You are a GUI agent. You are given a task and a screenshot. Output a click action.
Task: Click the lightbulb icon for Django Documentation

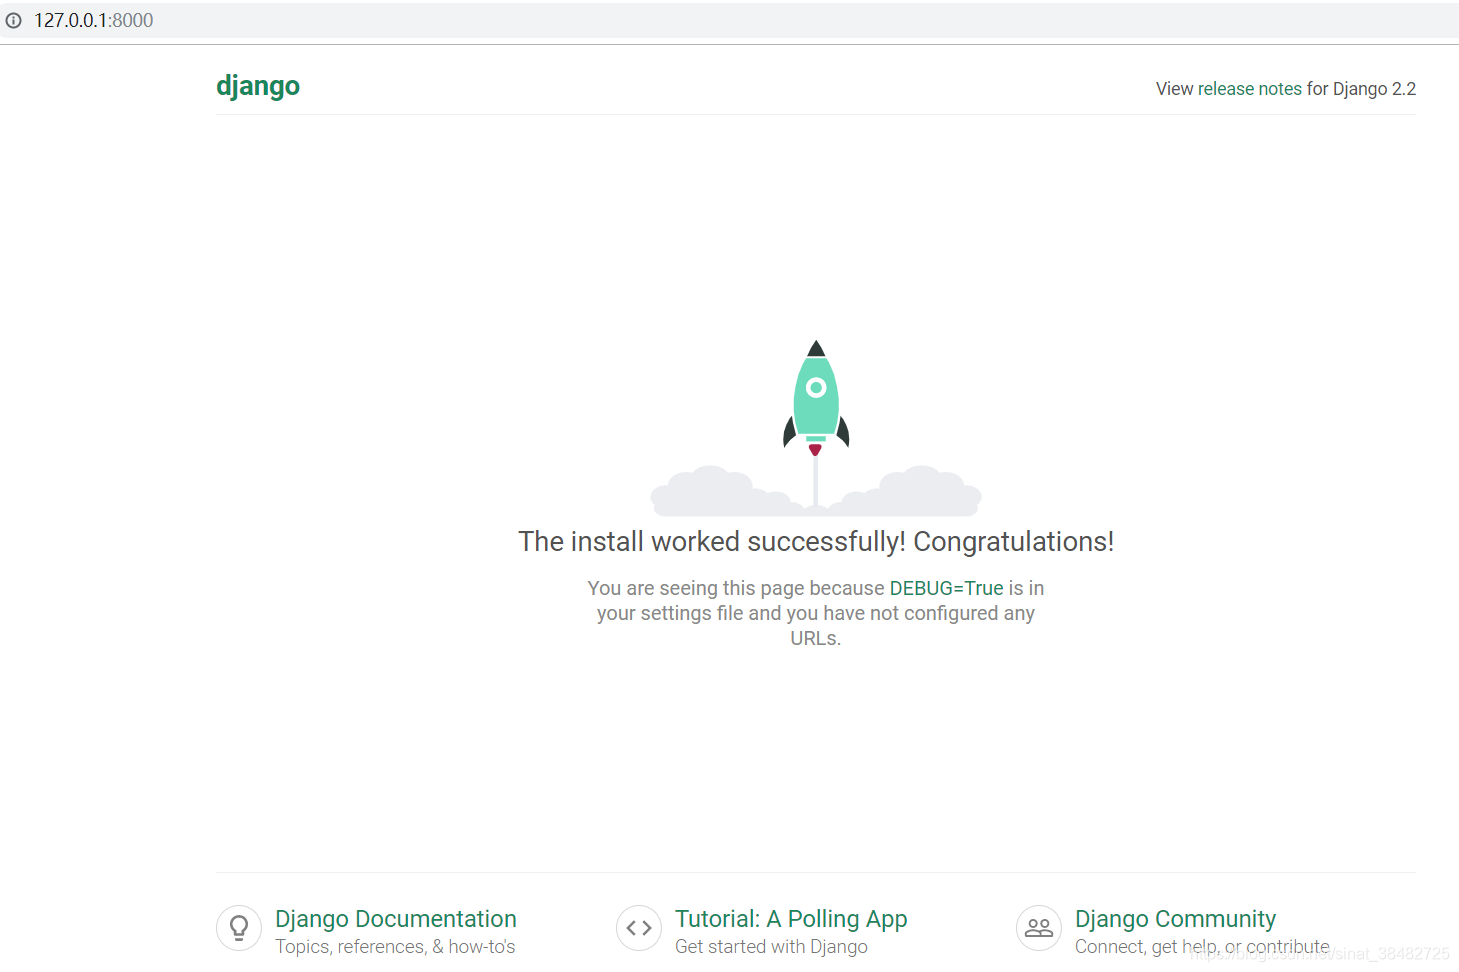239,928
